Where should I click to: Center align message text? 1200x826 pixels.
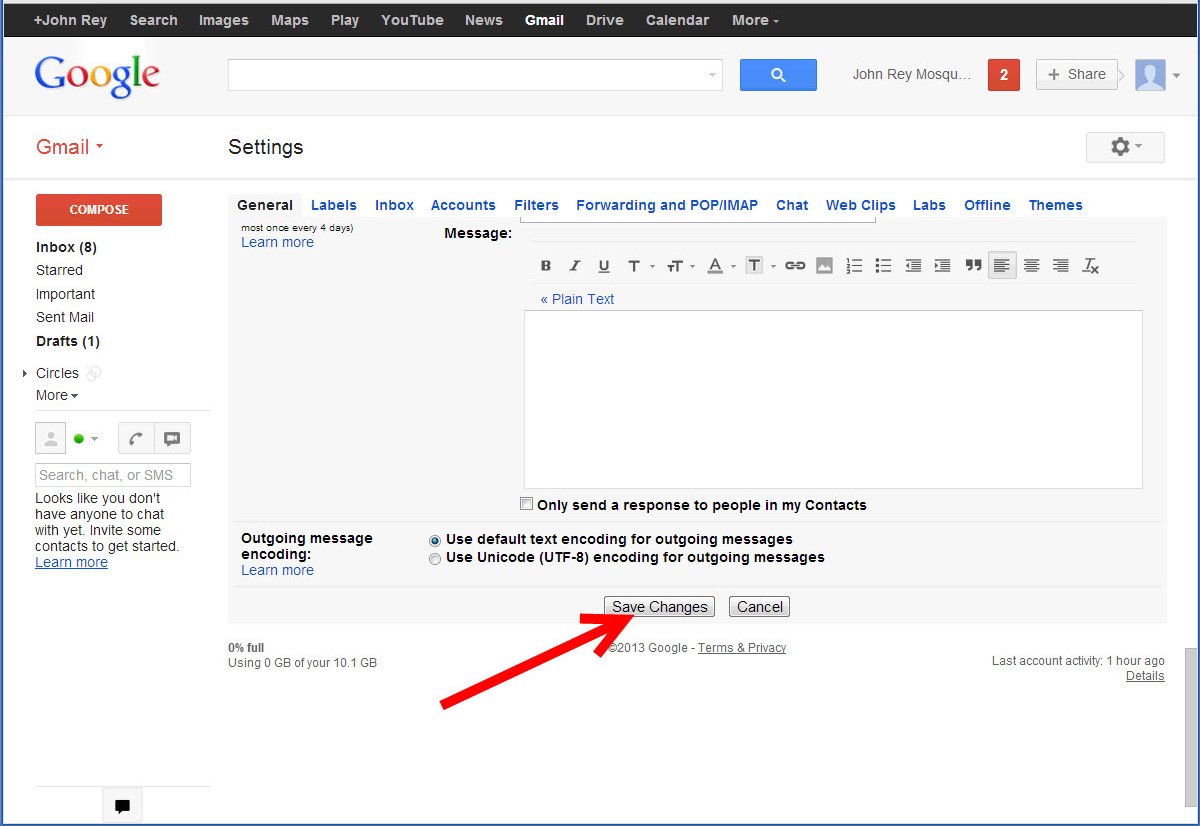pos(1032,266)
